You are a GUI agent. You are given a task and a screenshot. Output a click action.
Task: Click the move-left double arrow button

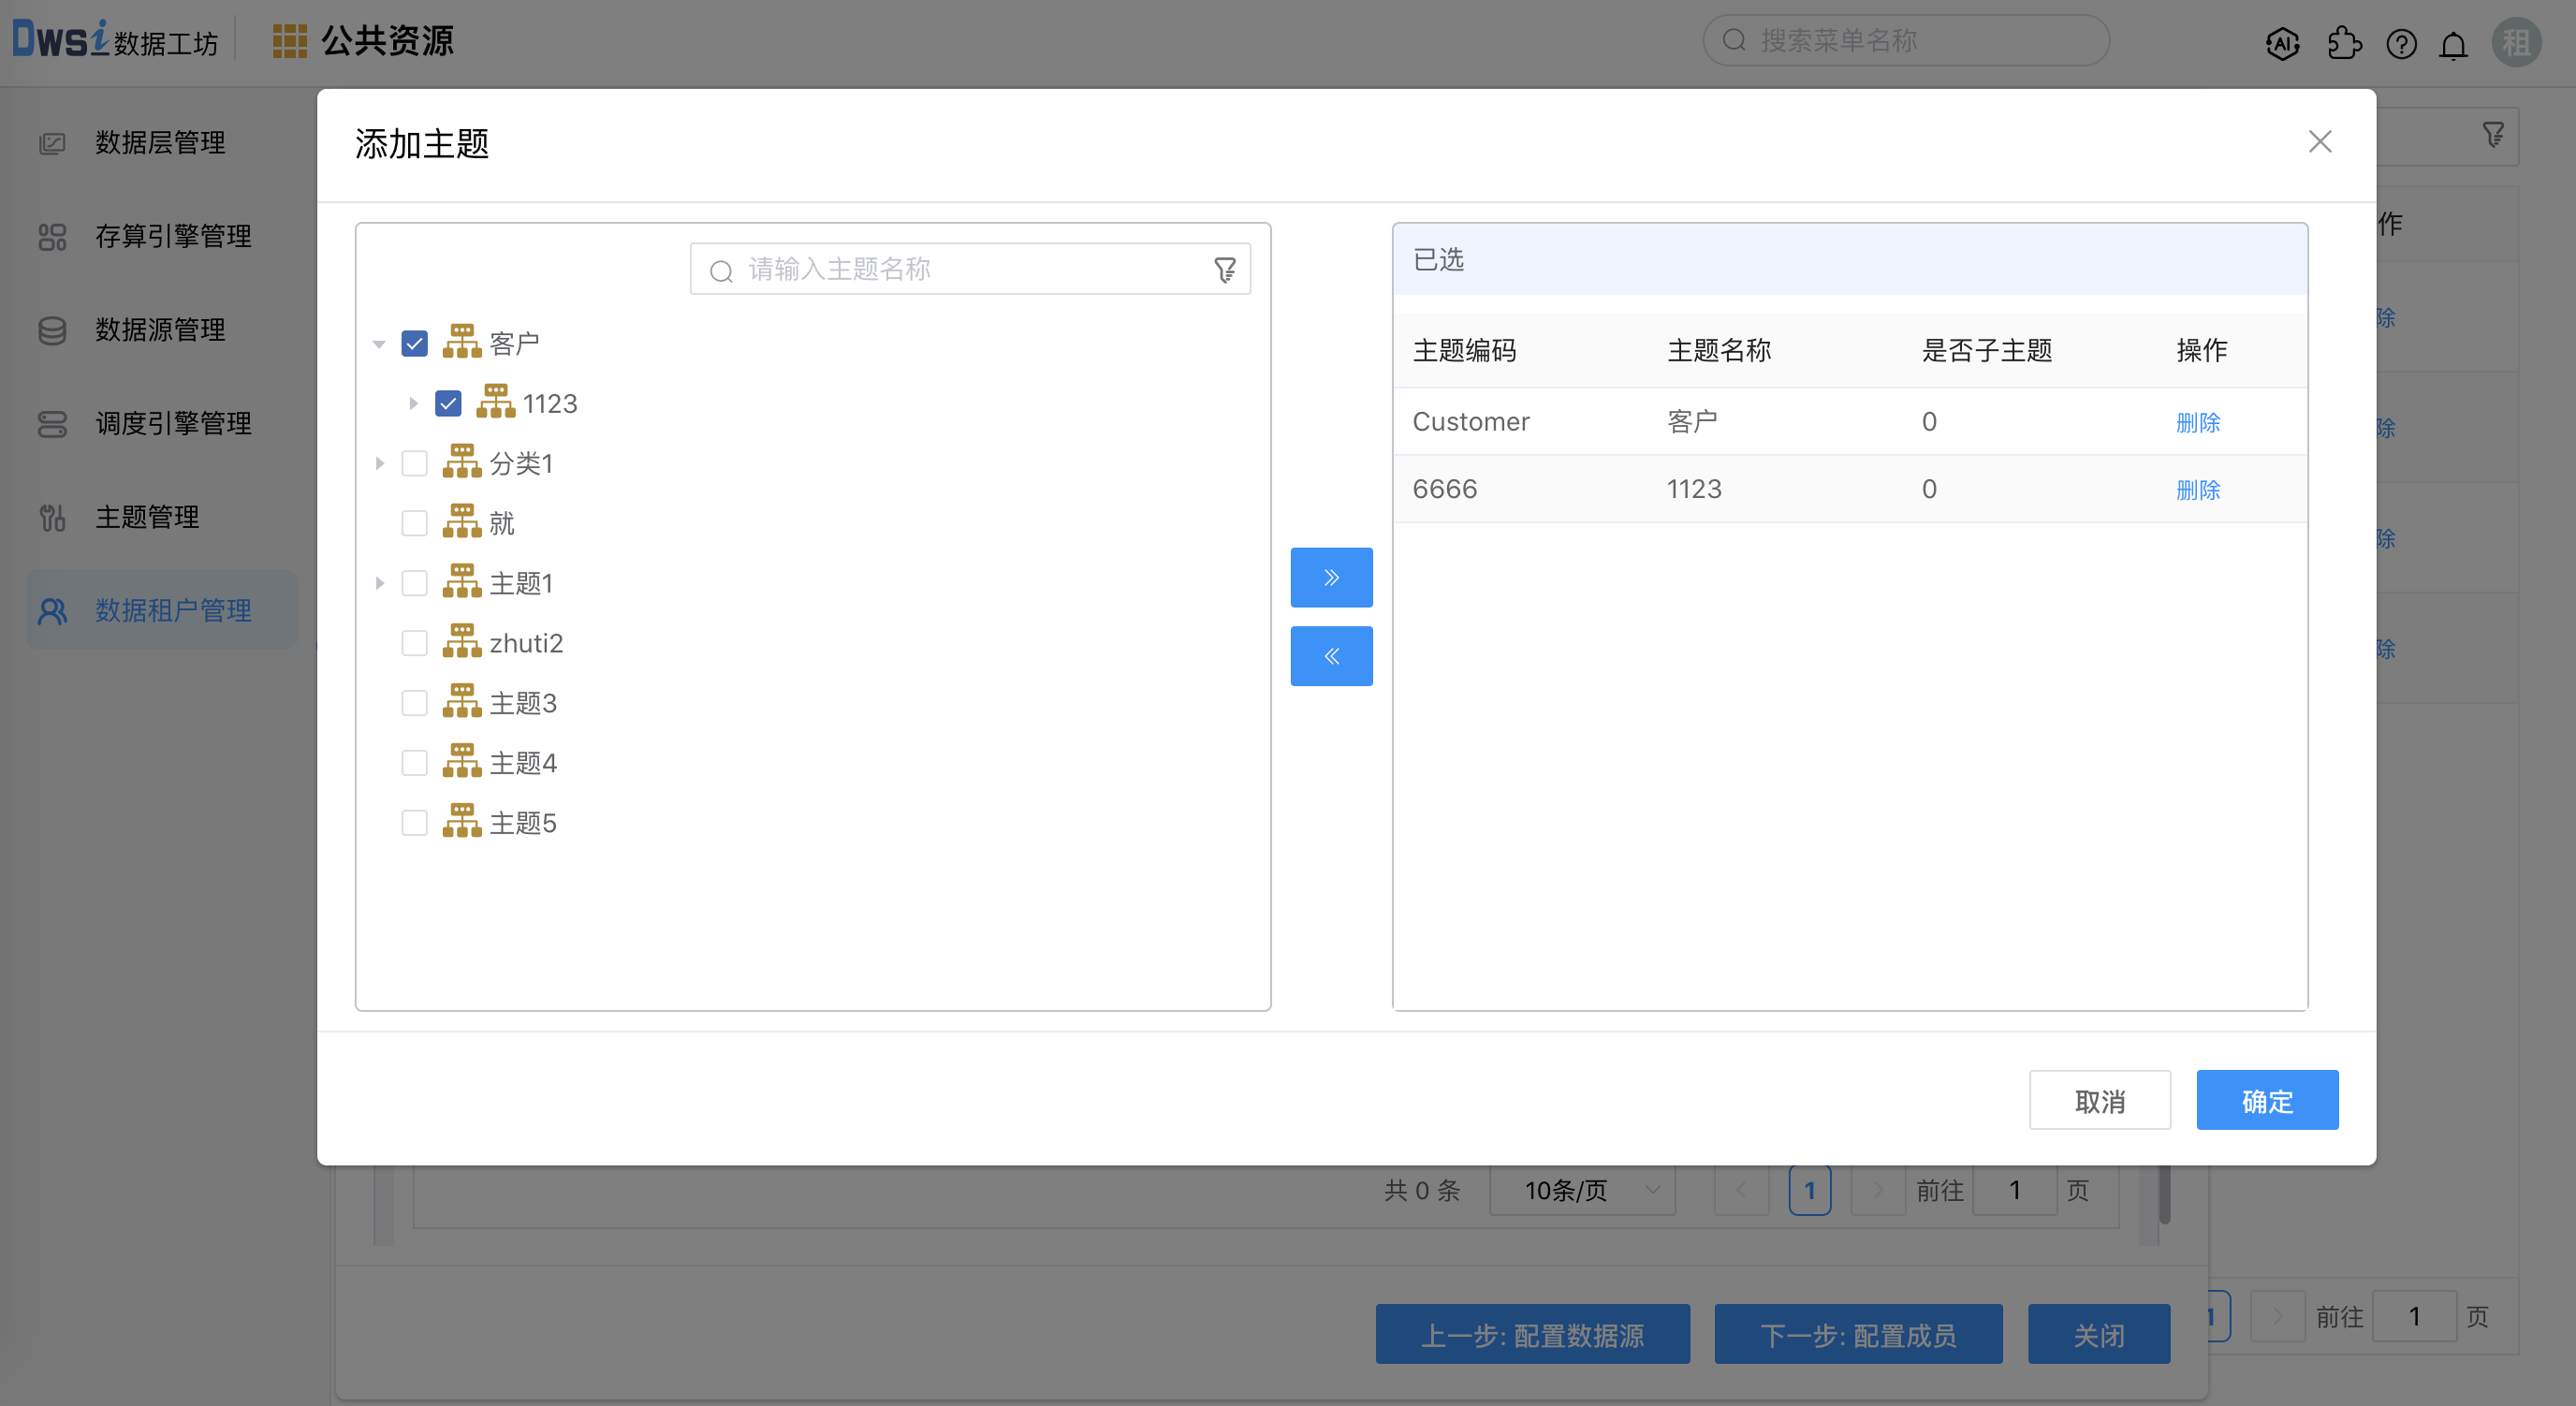pos(1331,656)
